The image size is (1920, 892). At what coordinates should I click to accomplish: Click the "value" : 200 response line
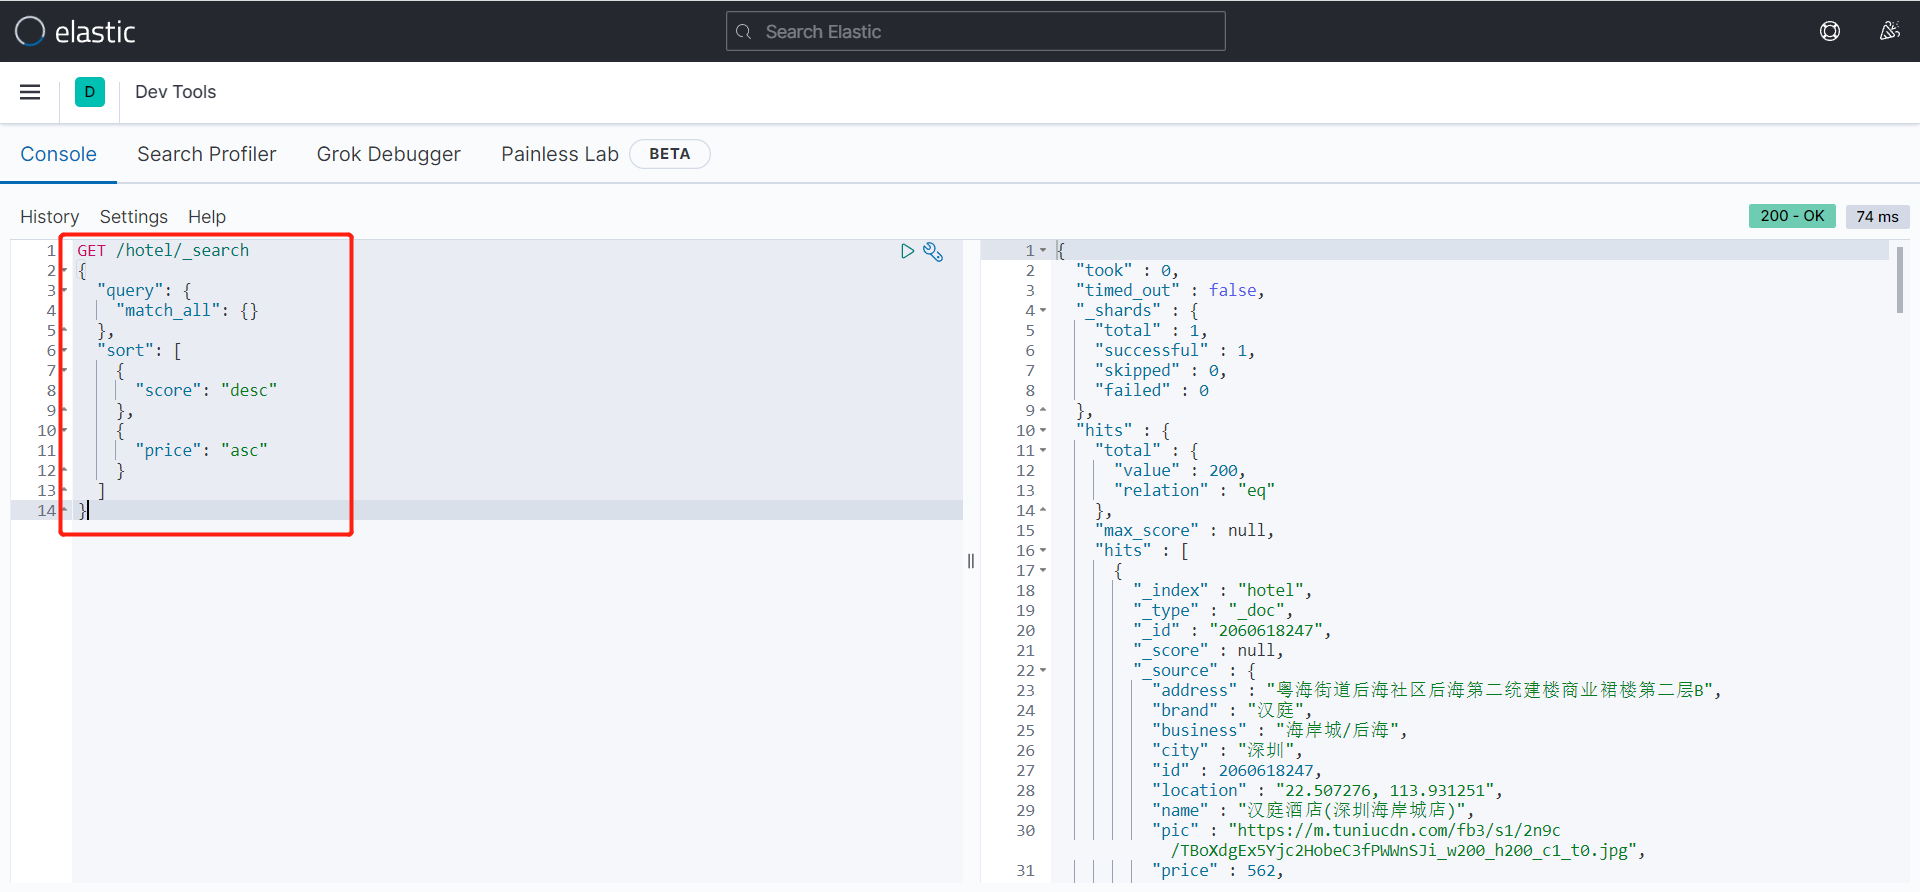(x=1180, y=471)
